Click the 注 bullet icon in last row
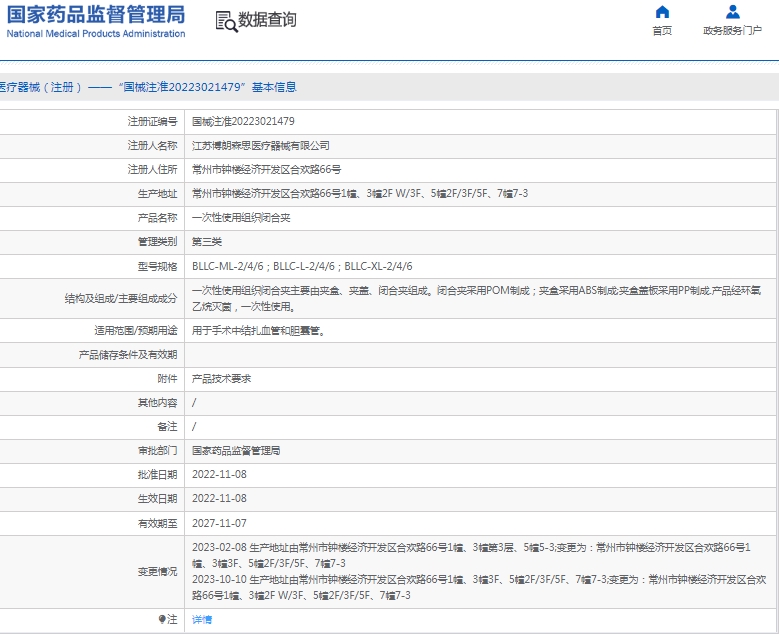 (x=161, y=619)
